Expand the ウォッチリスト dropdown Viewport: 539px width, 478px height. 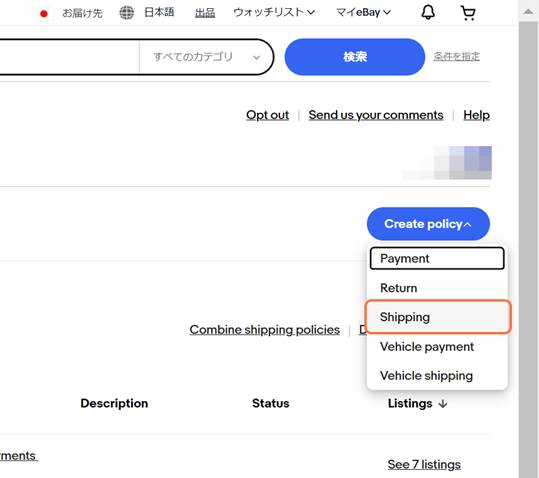point(274,12)
